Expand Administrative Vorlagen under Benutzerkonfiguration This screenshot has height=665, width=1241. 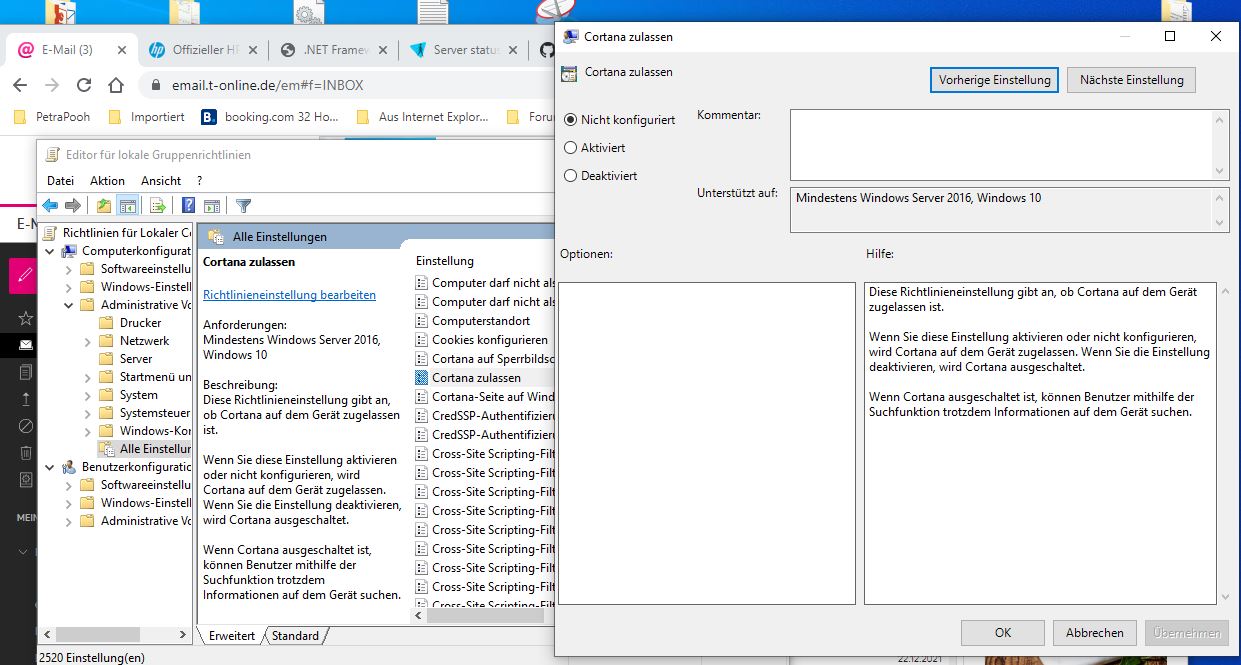[69, 521]
